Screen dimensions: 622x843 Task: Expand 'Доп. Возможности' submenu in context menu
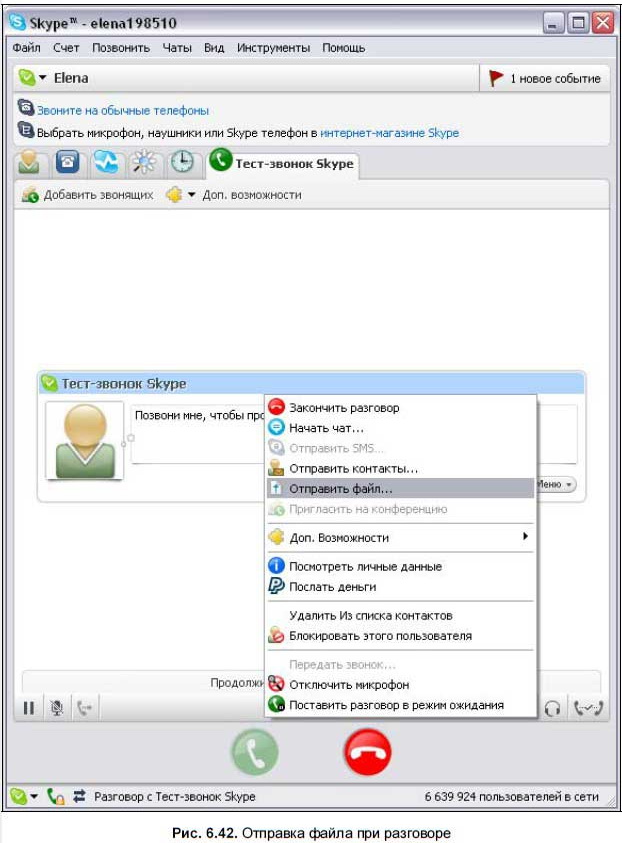click(400, 537)
